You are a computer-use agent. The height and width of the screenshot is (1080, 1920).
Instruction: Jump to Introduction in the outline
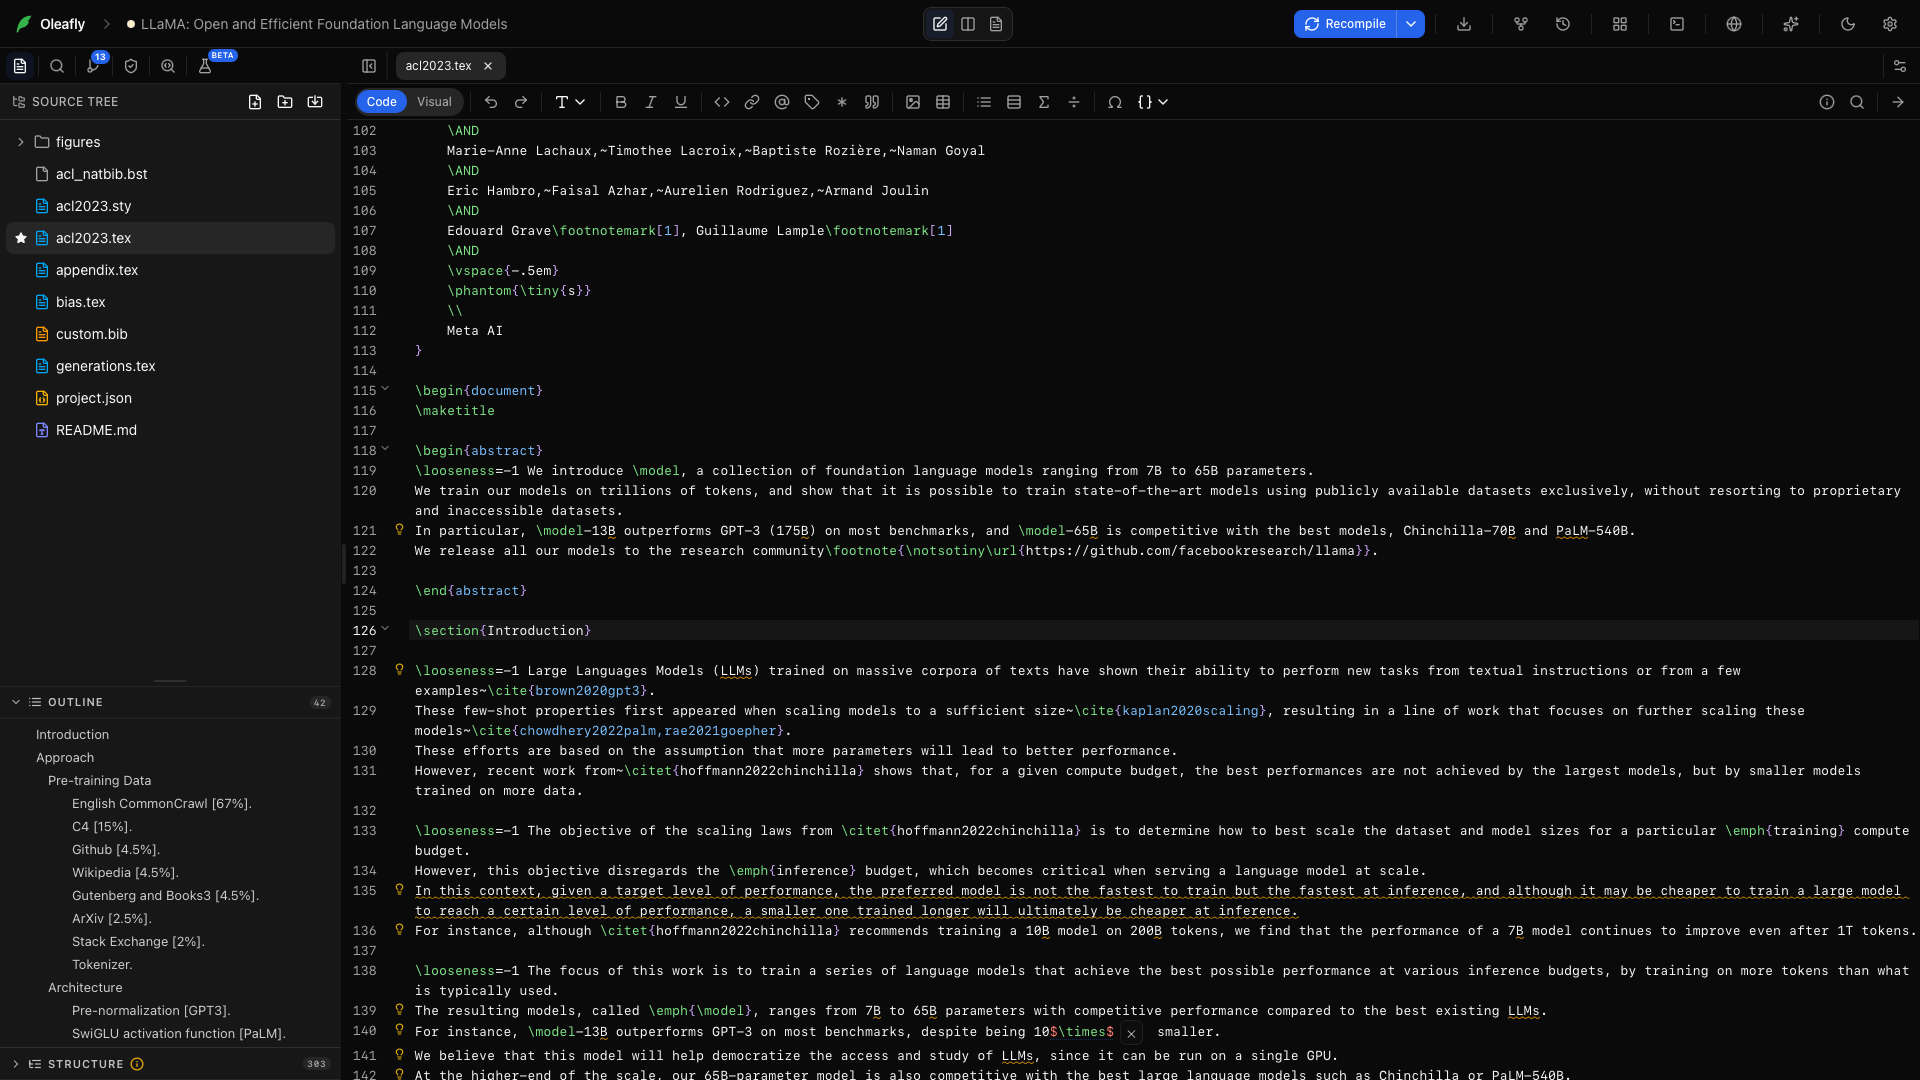tap(72, 735)
